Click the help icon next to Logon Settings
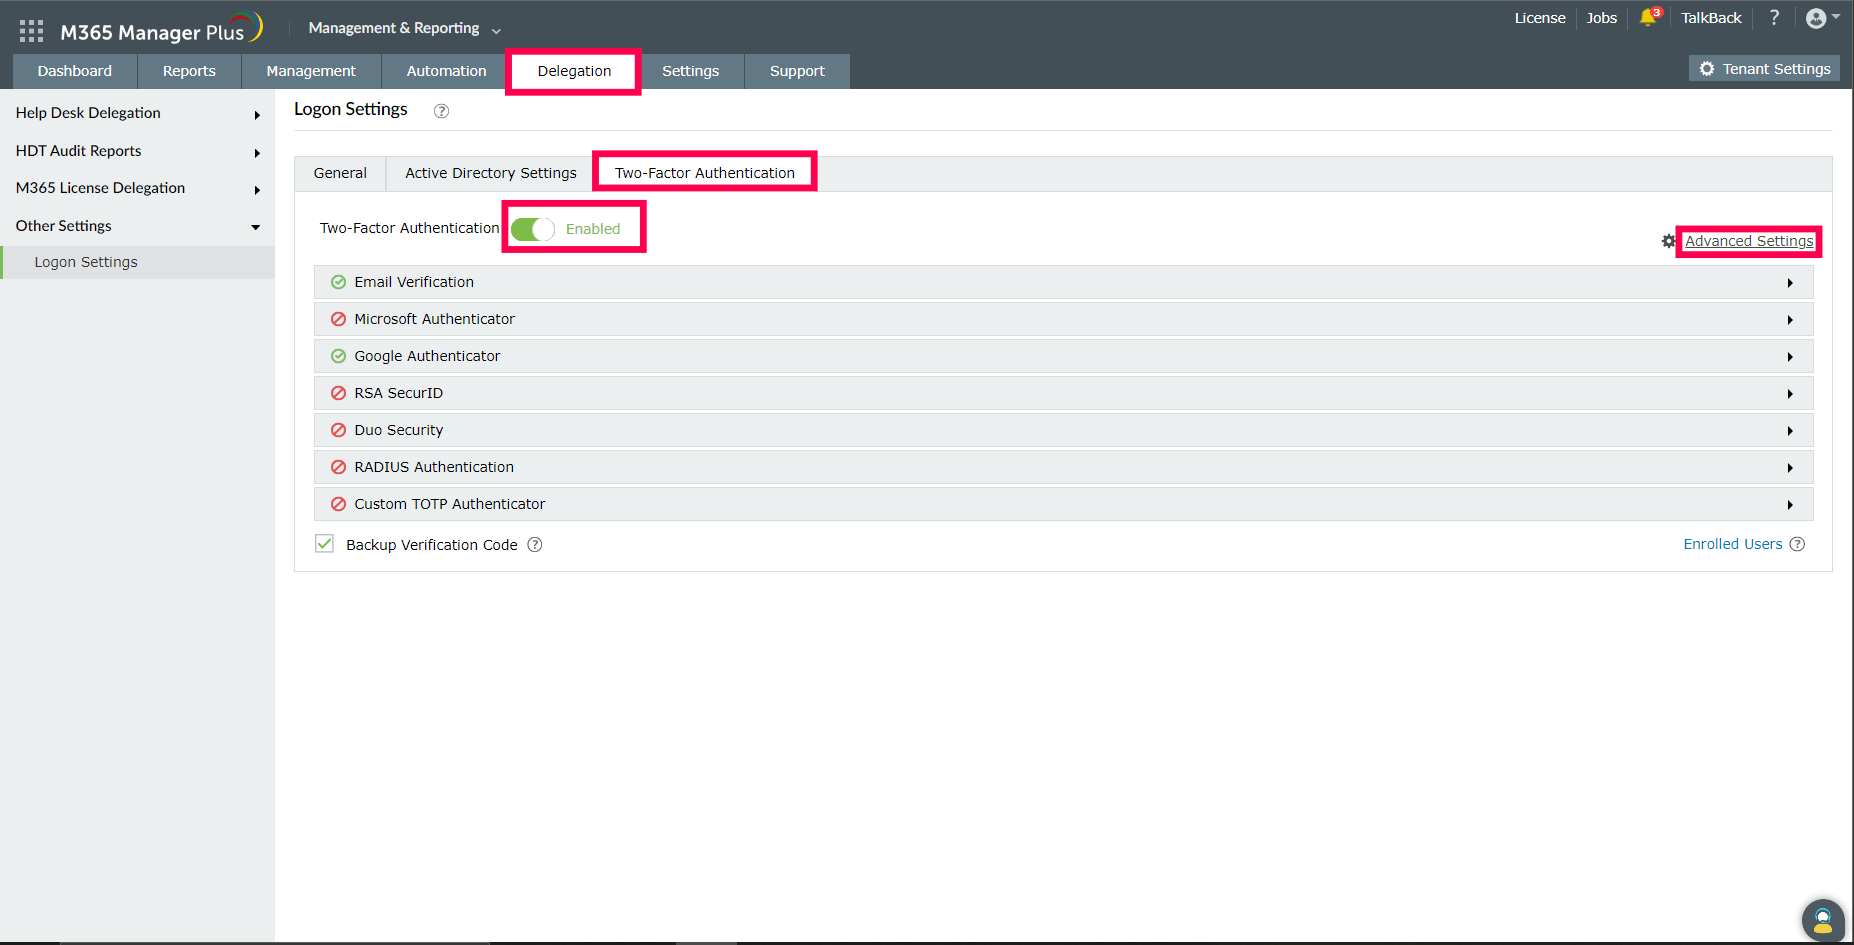This screenshot has width=1854, height=945. click(x=441, y=111)
